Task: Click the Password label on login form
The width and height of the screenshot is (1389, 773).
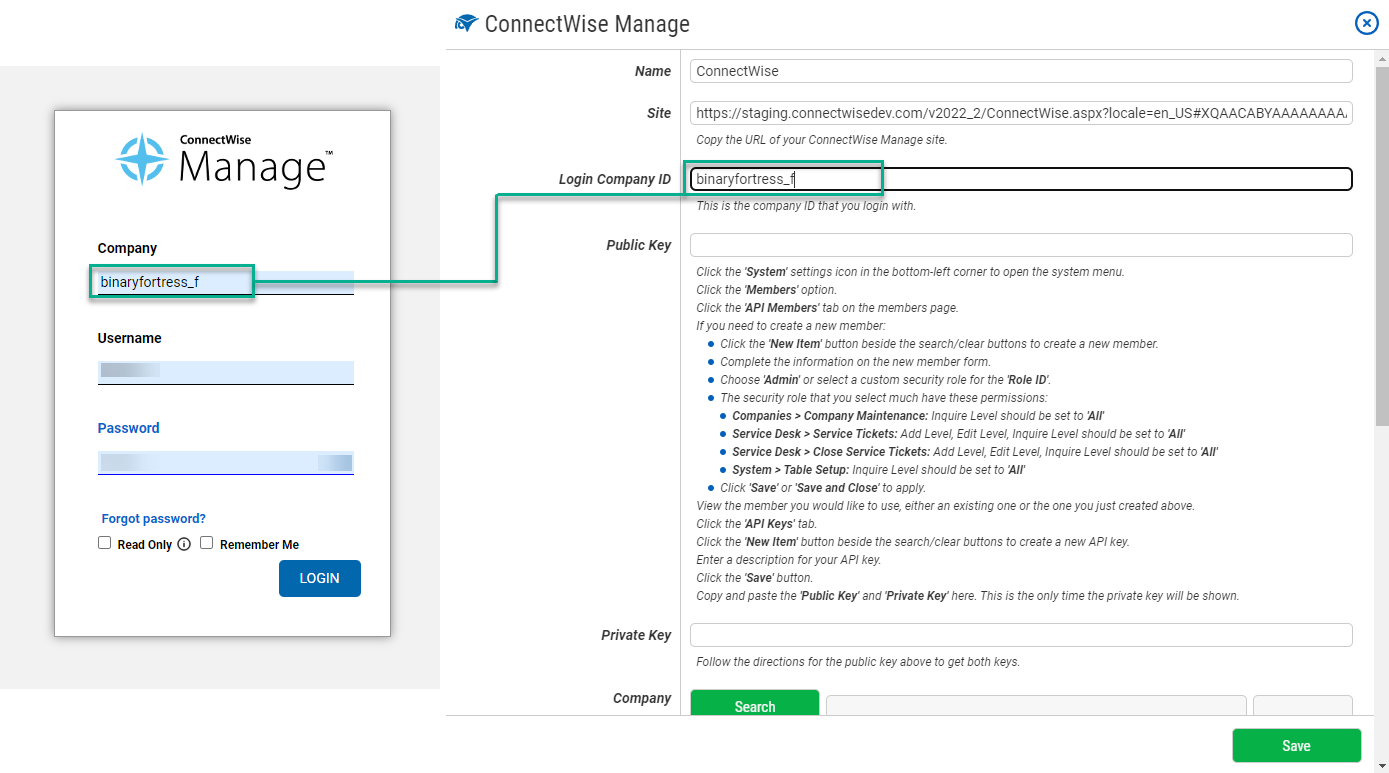Action: 128,428
